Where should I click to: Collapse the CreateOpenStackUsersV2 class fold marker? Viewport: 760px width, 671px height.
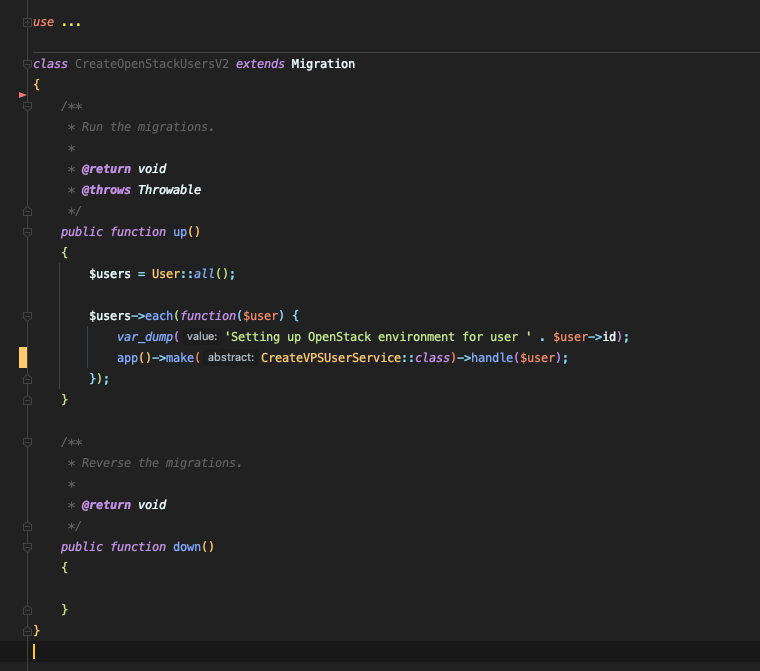pyautogui.click(x=27, y=64)
